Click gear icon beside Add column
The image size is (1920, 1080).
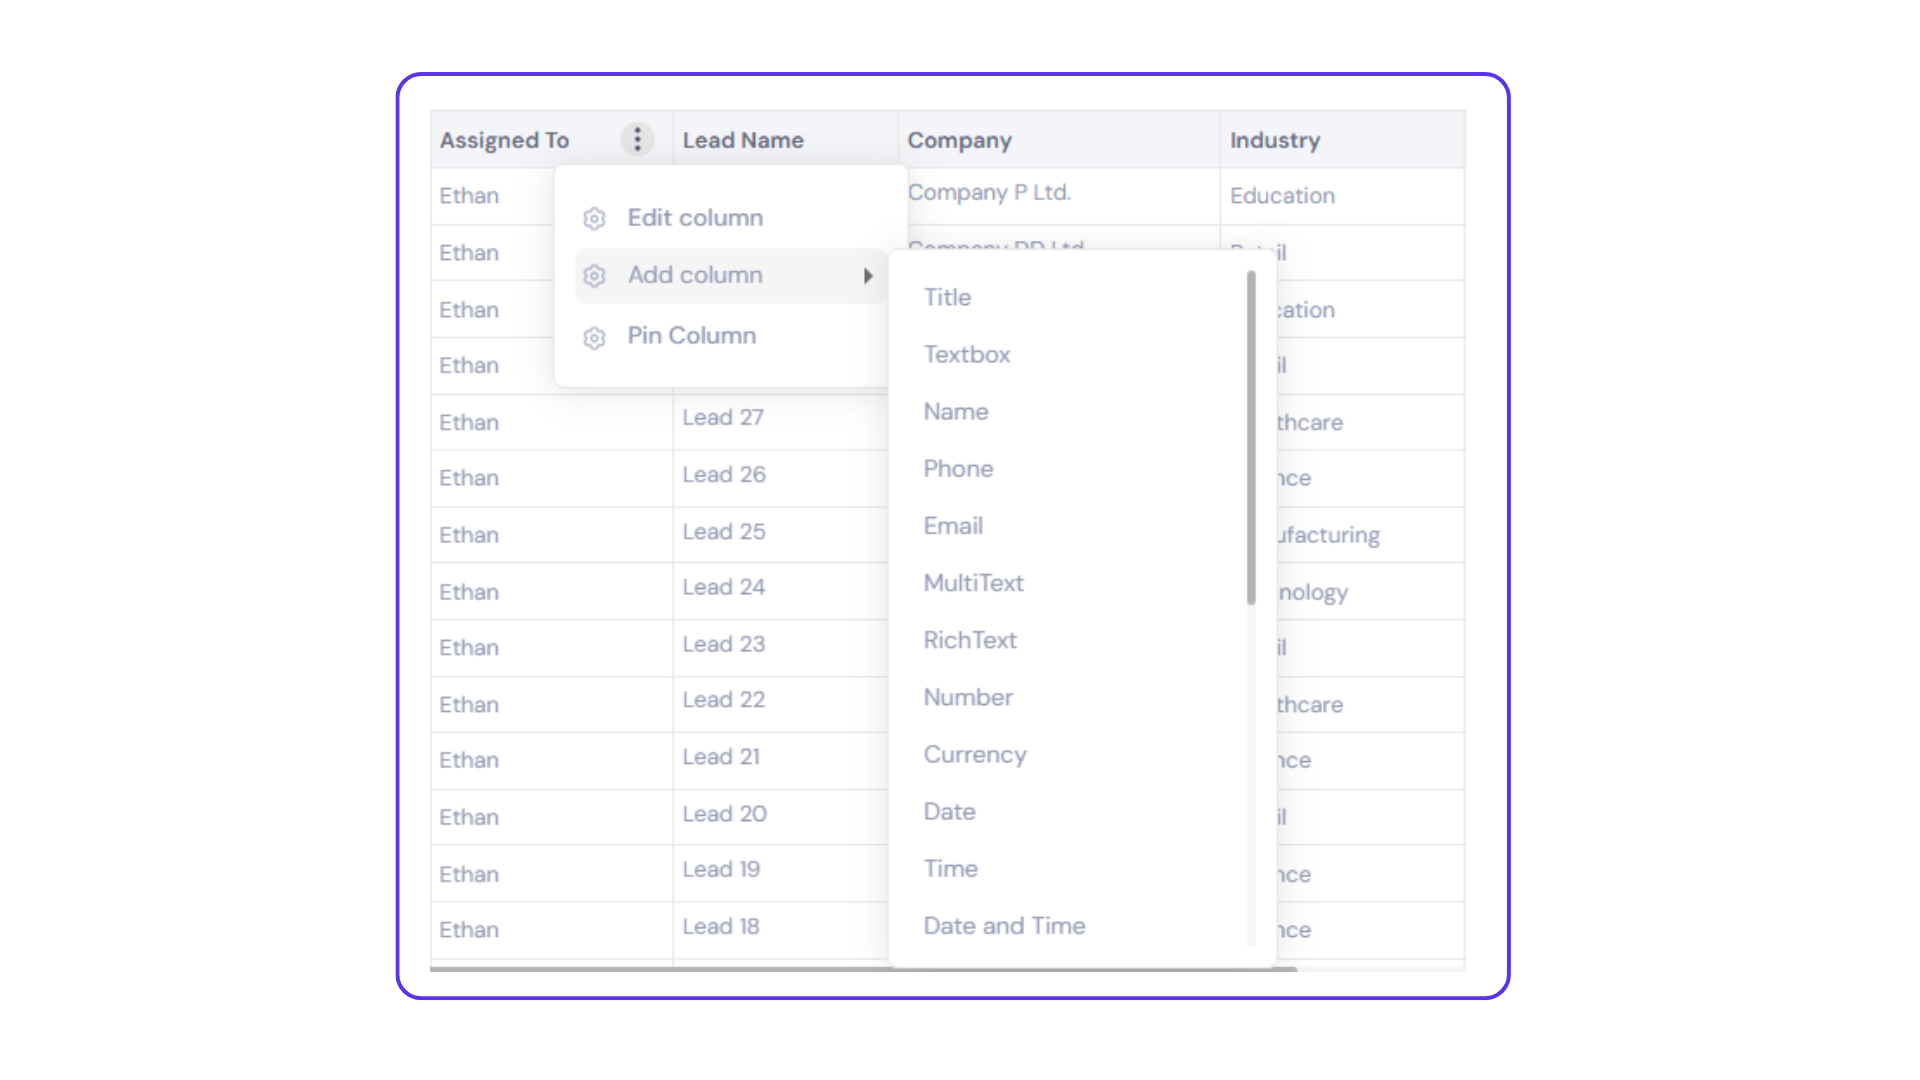click(594, 276)
